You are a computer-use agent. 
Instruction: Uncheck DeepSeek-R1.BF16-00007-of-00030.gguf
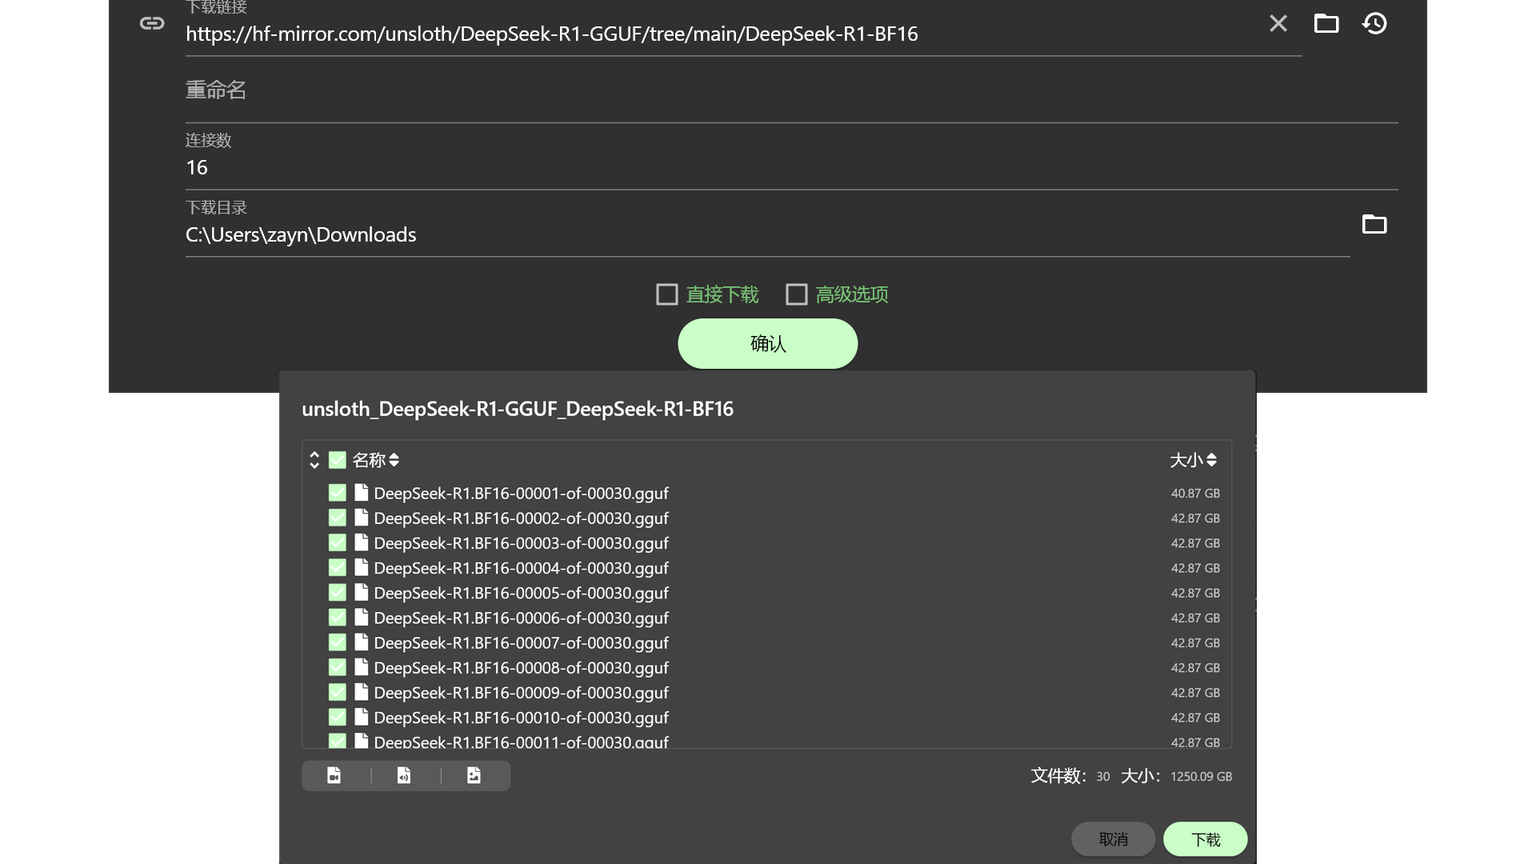tap(337, 643)
